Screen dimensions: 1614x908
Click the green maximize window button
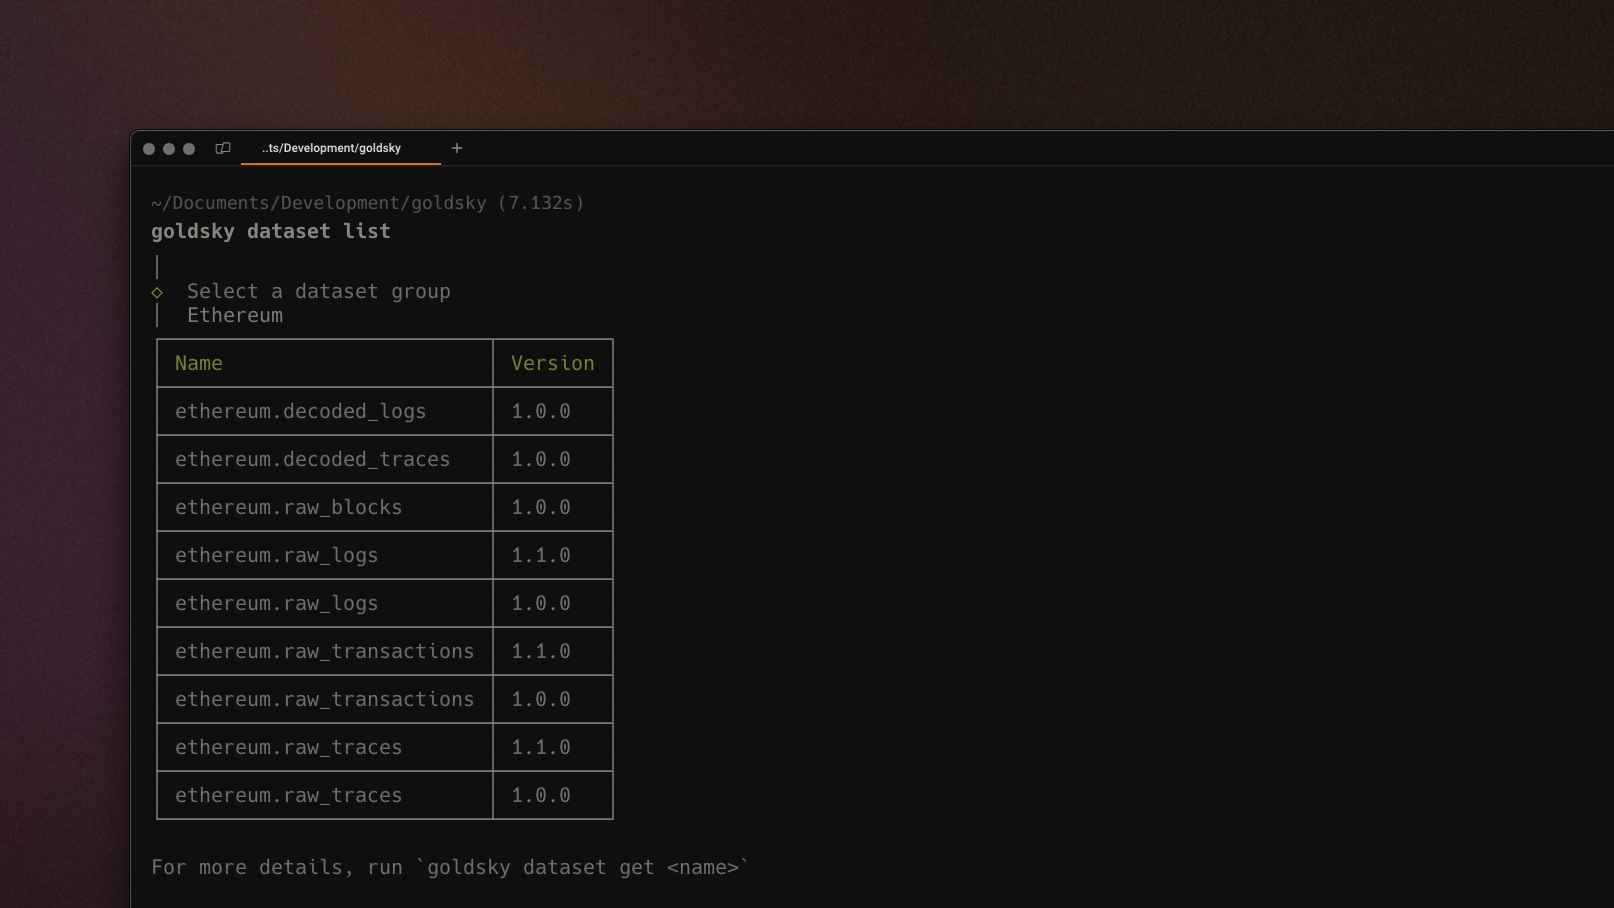(189, 149)
